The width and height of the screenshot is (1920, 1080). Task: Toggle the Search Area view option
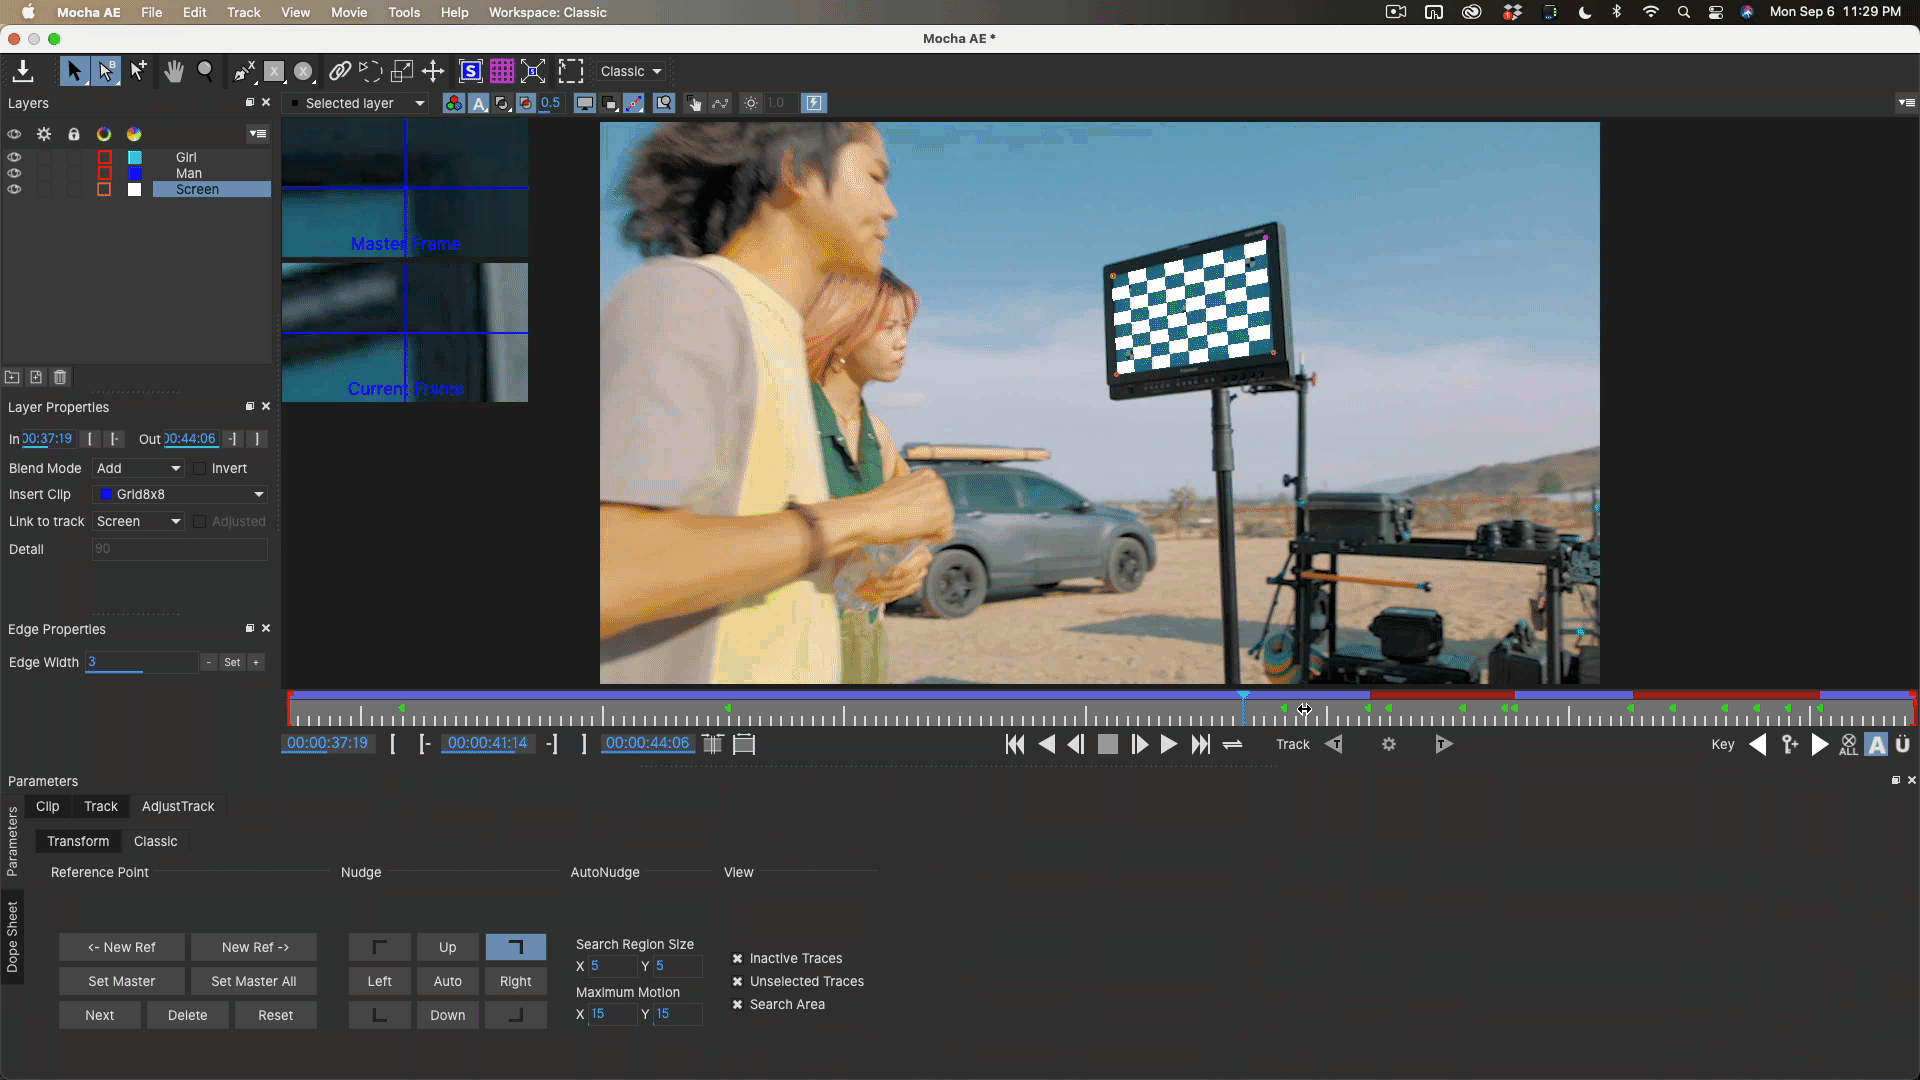(738, 1004)
